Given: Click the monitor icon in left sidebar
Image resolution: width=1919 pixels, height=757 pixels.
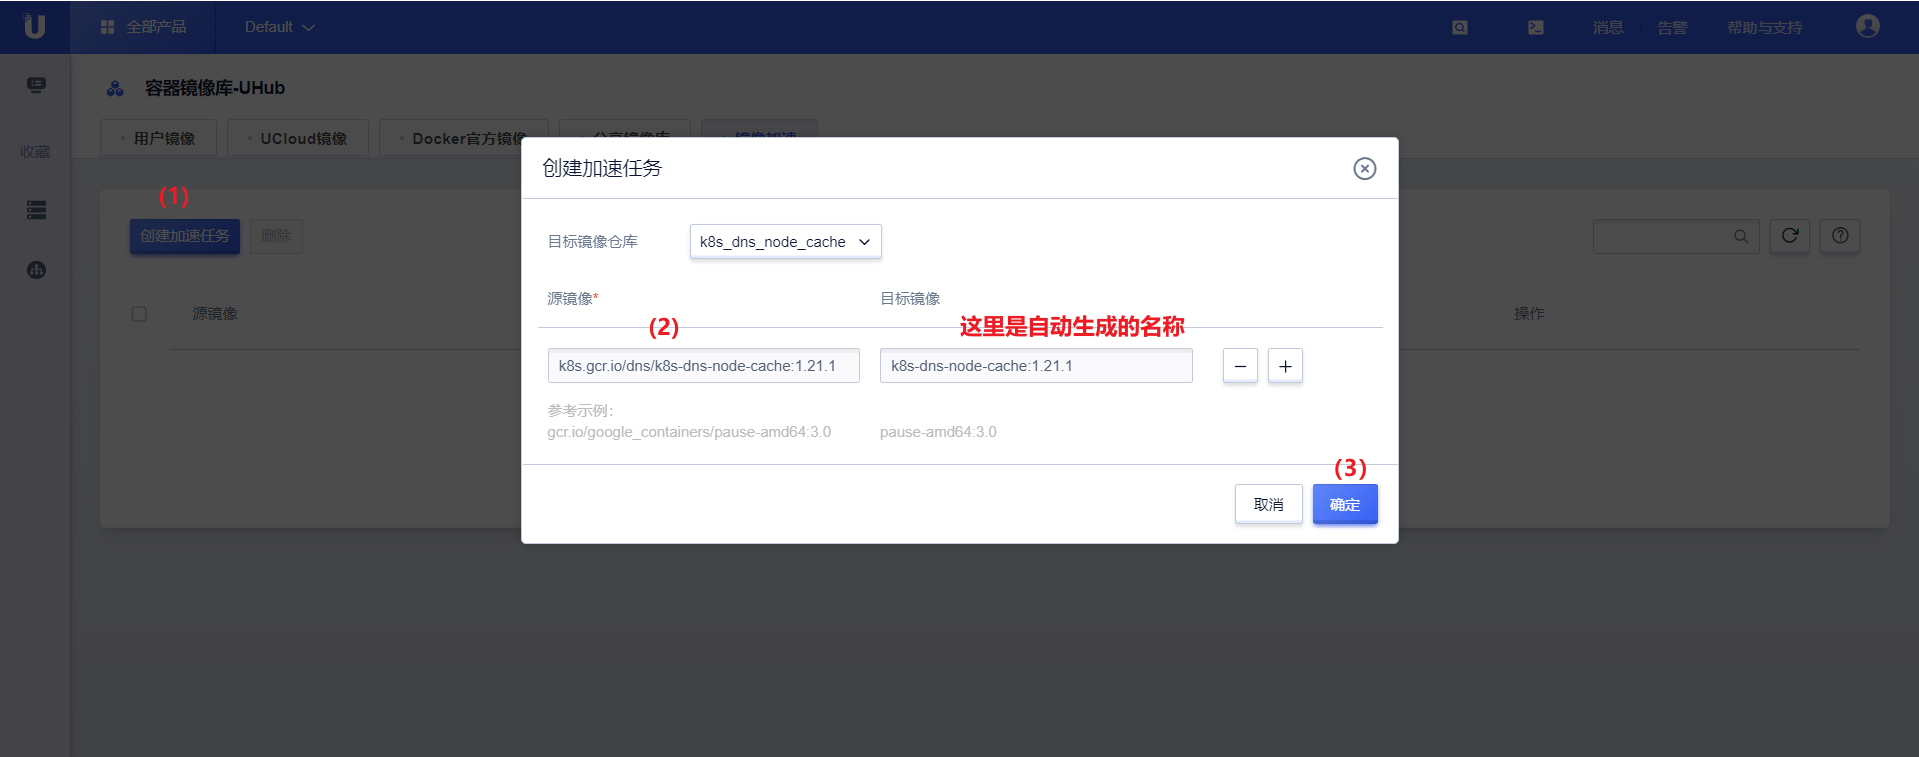Looking at the screenshot, I should click(x=36, y=85).
